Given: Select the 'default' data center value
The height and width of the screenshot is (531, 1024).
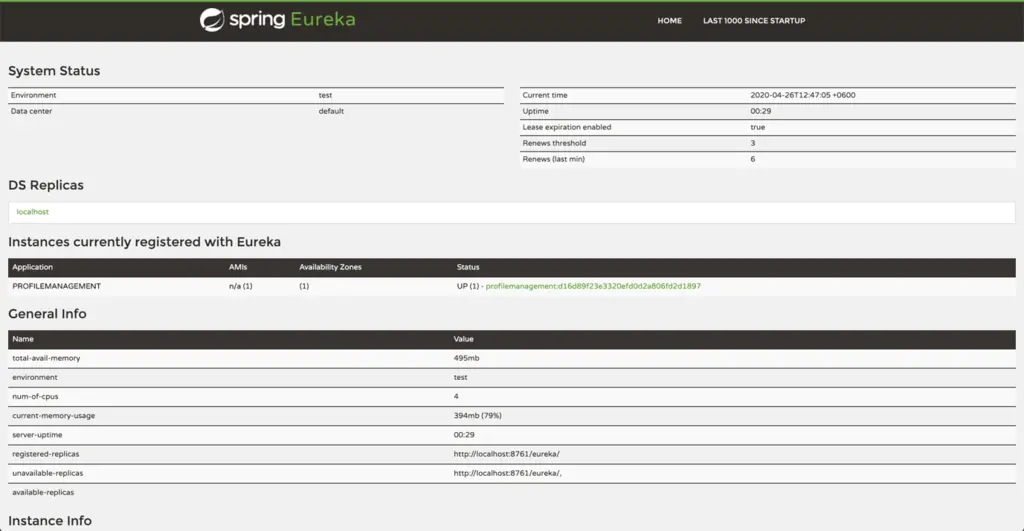Looking at the screenshot, I should [x=331, y=111].
